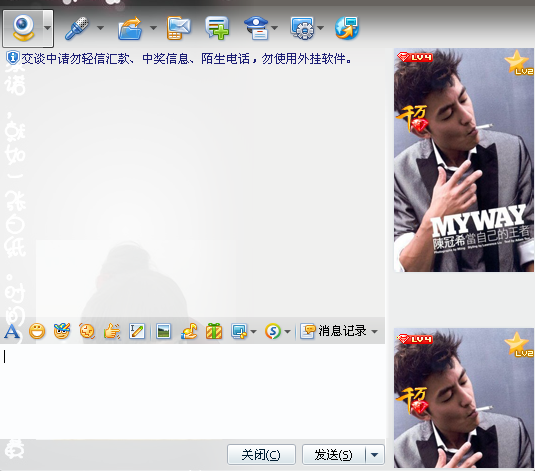Open the handwriting pencil input tool
The width and height of the screenshot is (535, 471).
pyautogui.click(x=137, y=331)
